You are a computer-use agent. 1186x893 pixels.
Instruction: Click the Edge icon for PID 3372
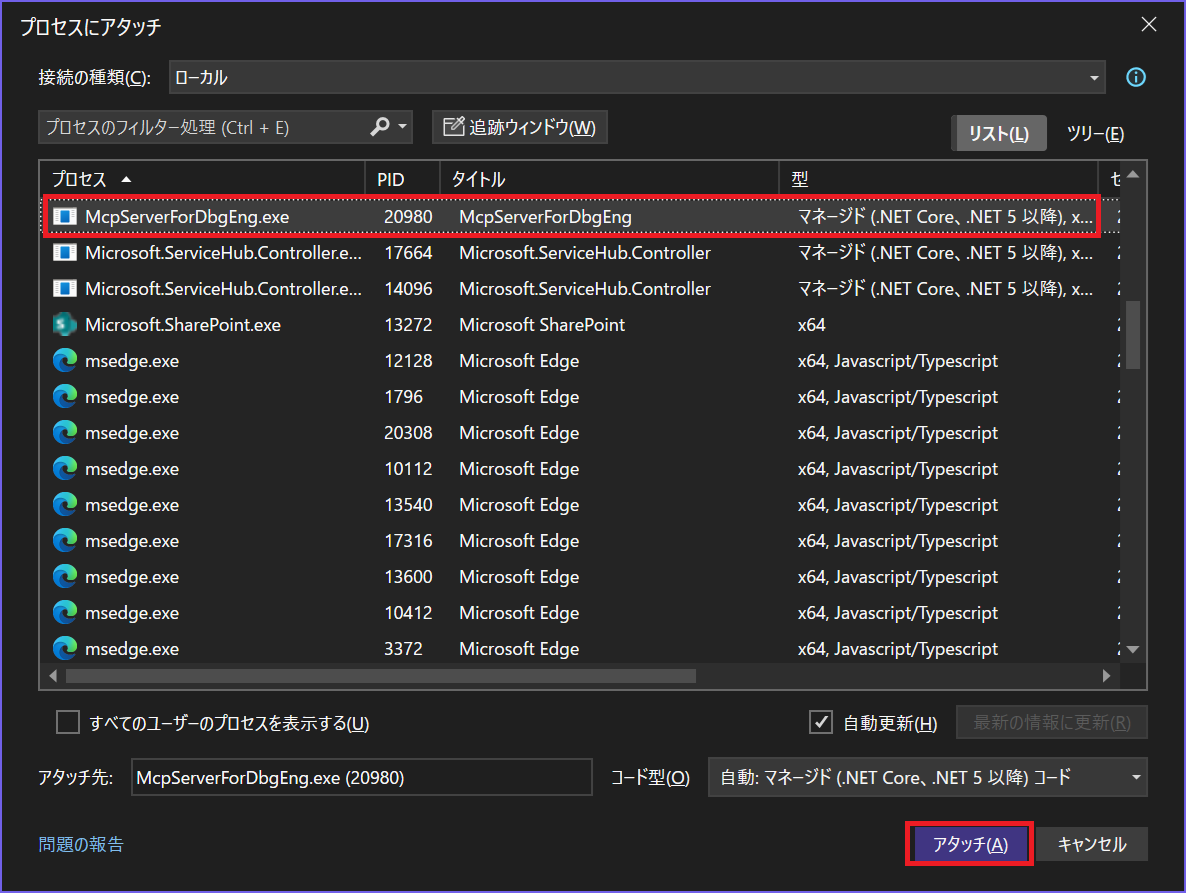(x=64, y=649)
